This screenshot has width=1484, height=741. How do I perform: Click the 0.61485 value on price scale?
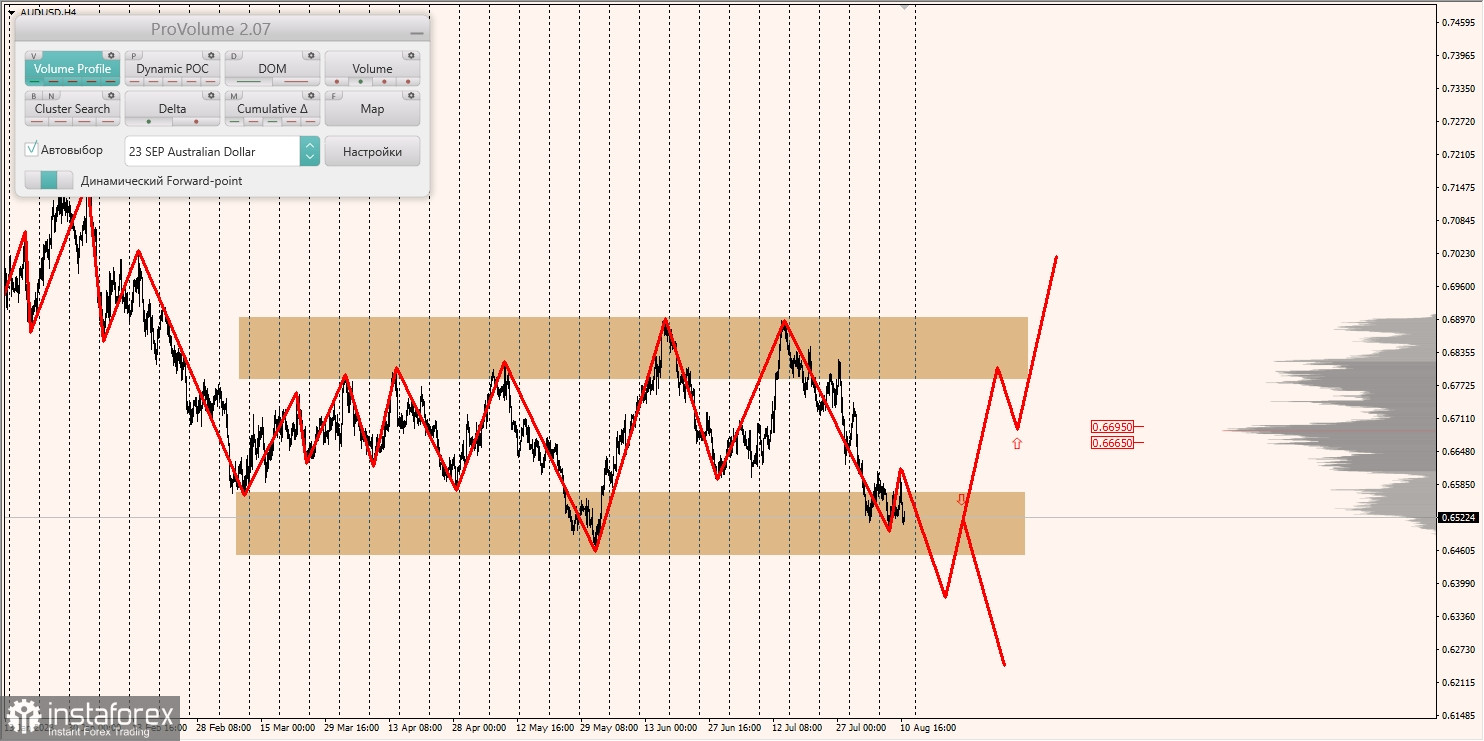[1459, 715]
